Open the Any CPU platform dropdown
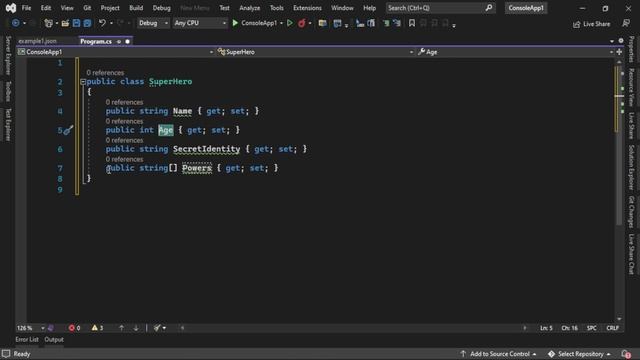Screen dimensions: 640x360 pyautogui.click(x=200, y=23)
